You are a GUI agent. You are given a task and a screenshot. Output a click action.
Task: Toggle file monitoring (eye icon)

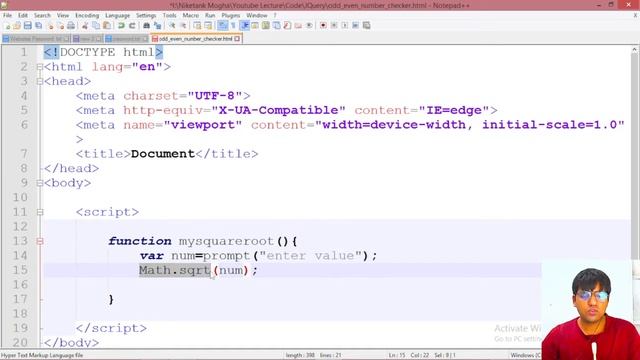point(309,26)
